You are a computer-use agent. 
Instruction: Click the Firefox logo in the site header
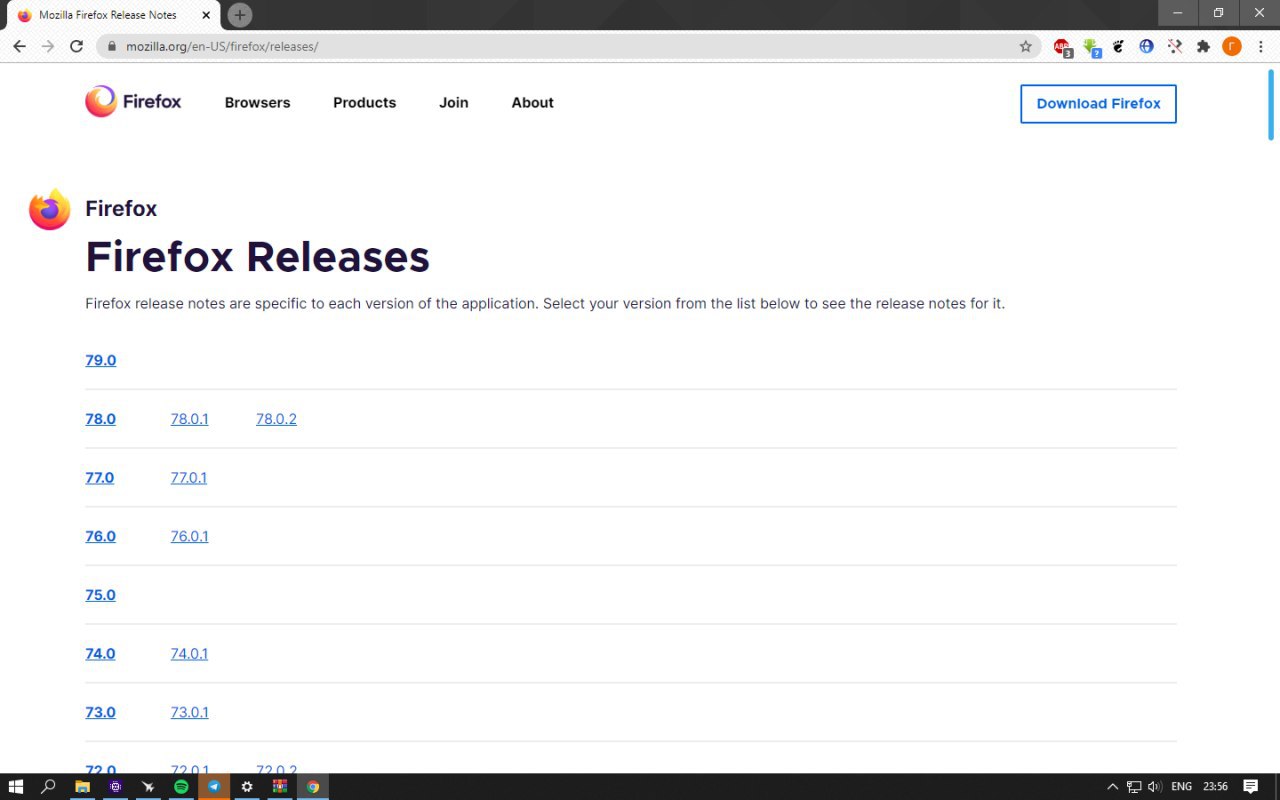click(133, 101)
